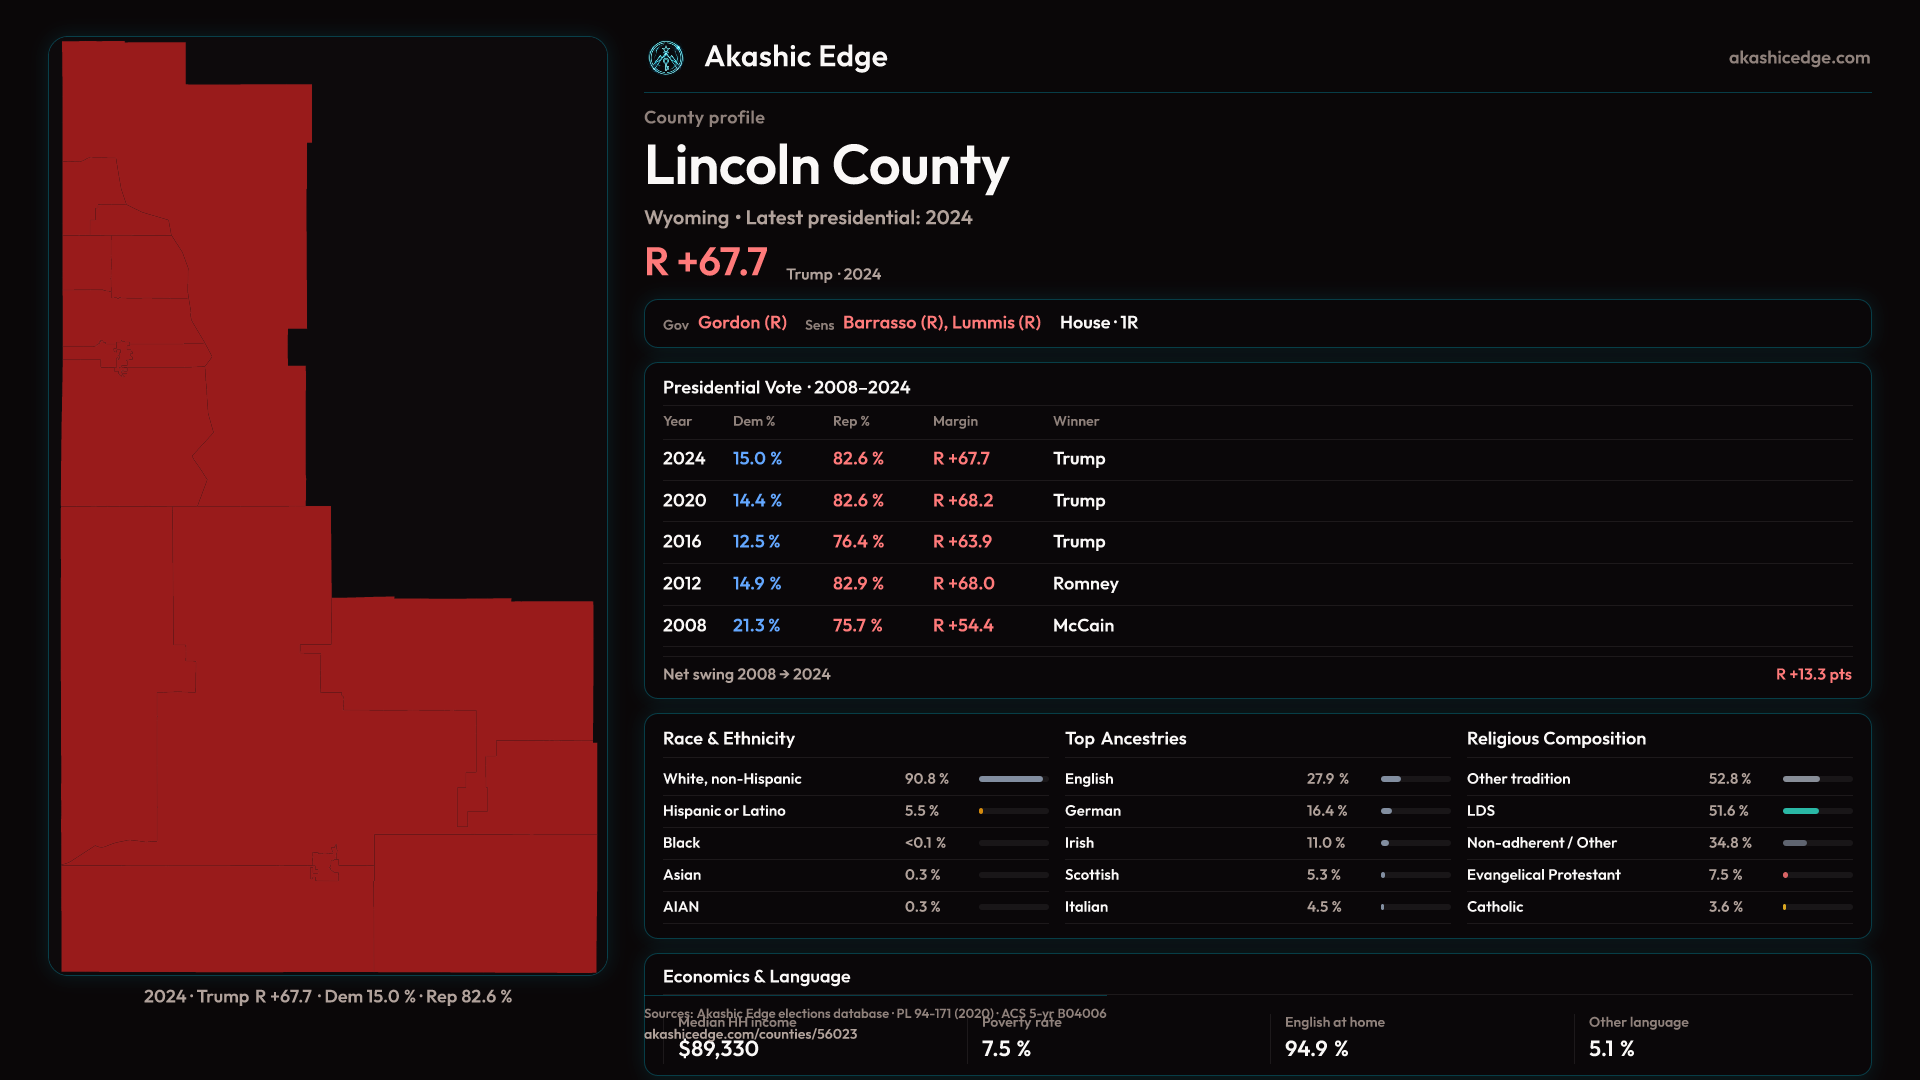Click the English at home 94.9 % stat

click(x=1316, y=1048)
